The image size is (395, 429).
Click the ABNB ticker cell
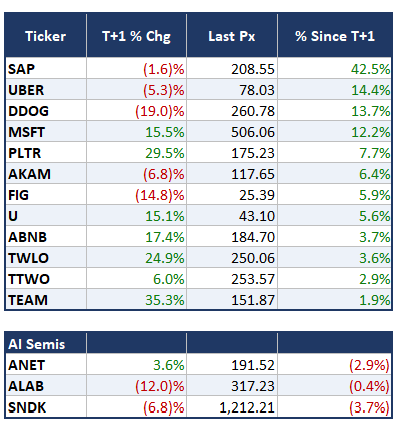point(46,237)
